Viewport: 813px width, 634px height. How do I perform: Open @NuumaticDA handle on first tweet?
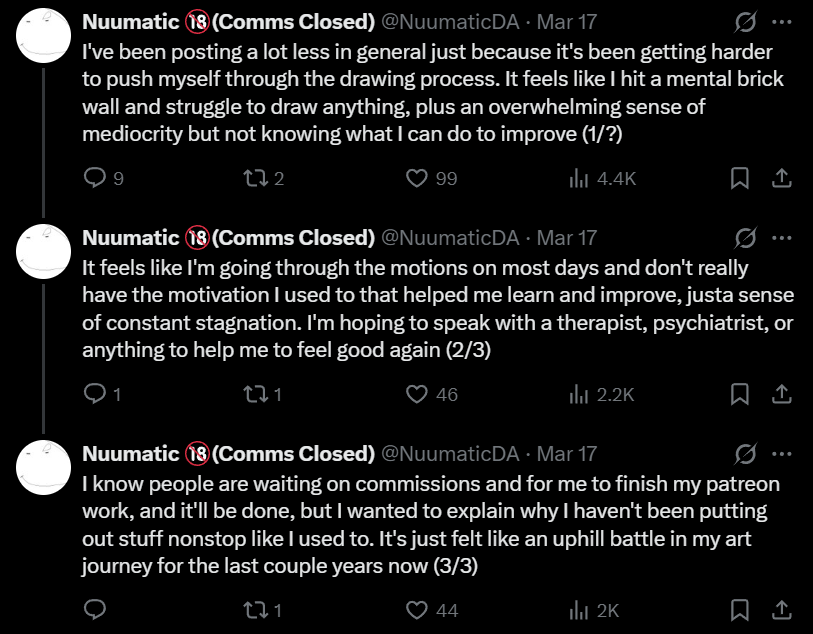pos(451,21)
